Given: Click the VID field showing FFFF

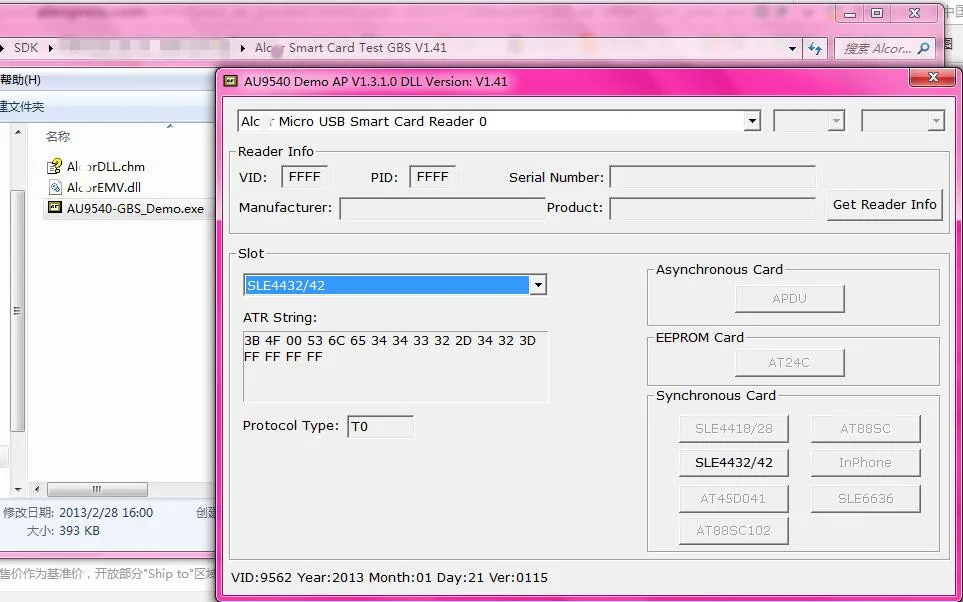Looking at the screenshot, I should point(305,177).
